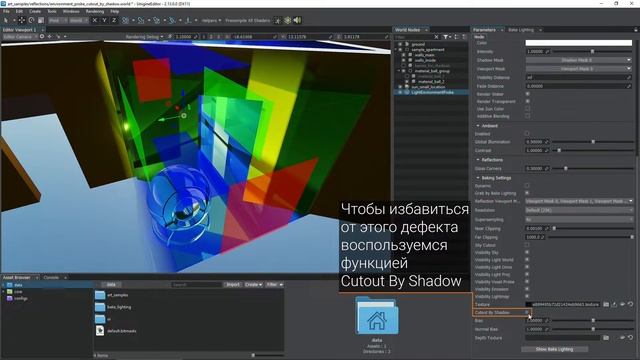Toggle Visibility Sky checkbox

pyautogui.click(x=527, y=252)
